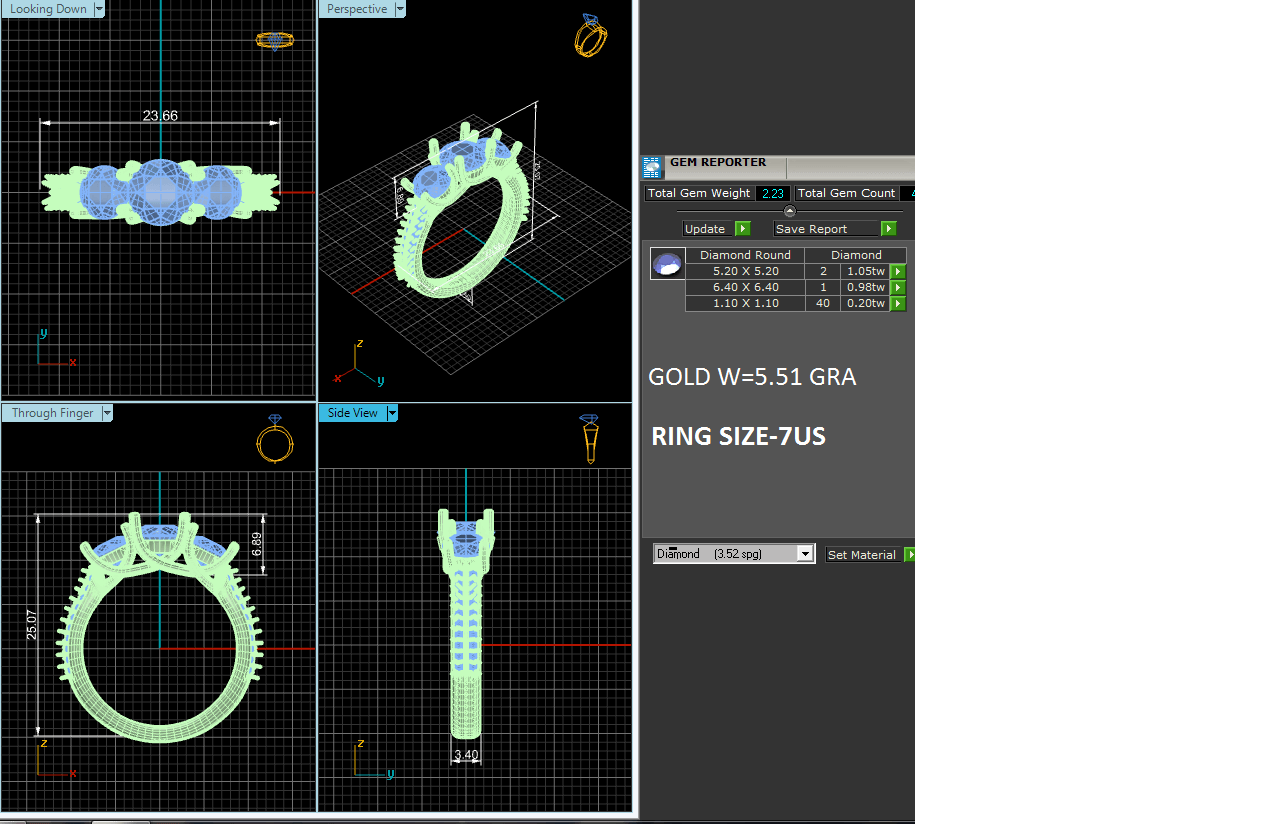Select the Through Finger viewport label
Image resolution: width=1274 pixels, height=824 pixels.
(52, 413)
